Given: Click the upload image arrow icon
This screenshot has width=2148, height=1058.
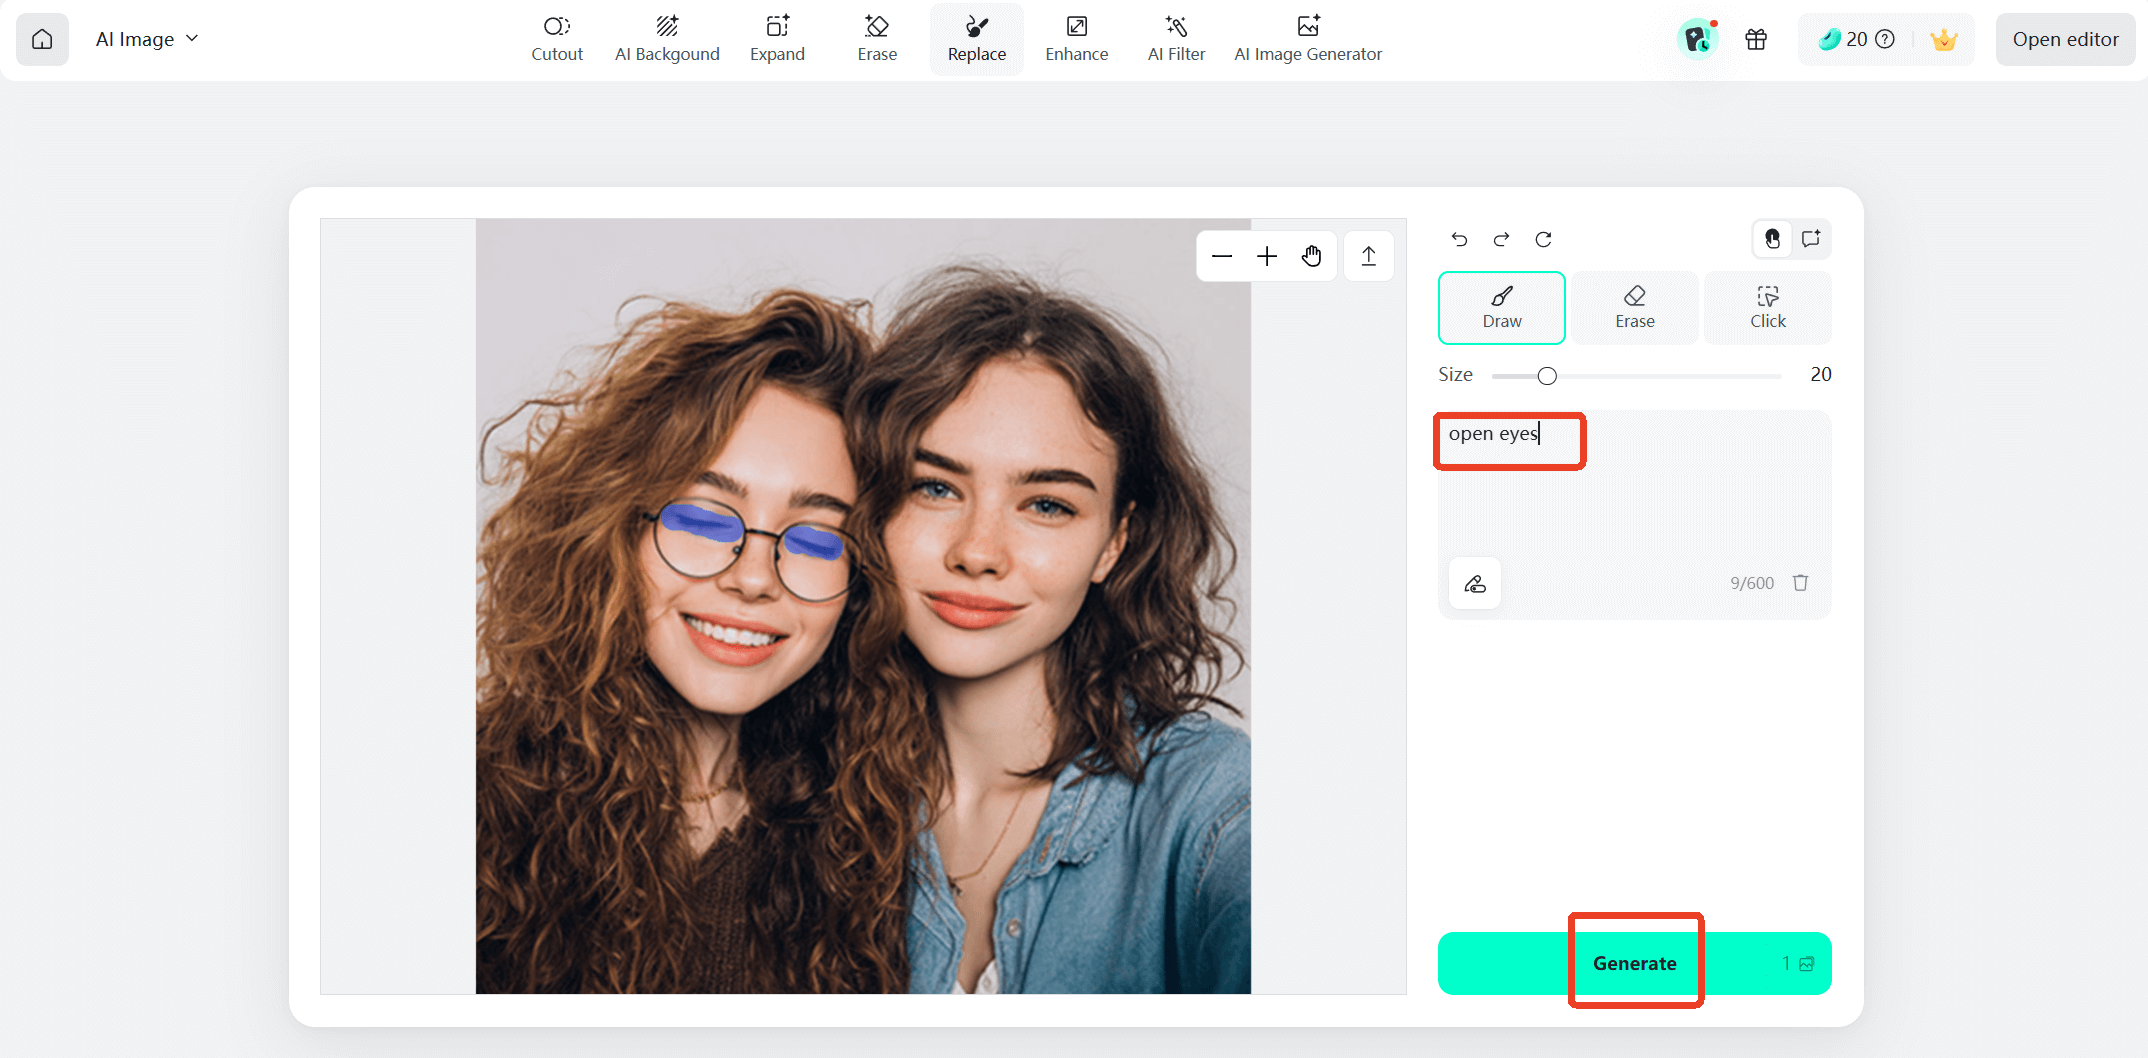Looking at the screenshot, I should pos(1369,256).
